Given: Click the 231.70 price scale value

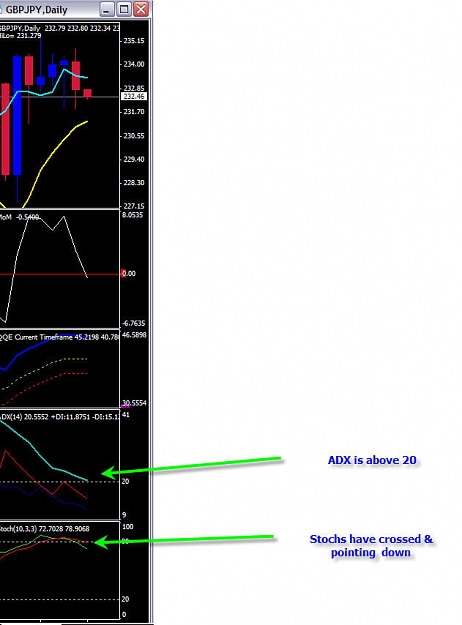Looking at the screenshot, I should pyautogui.click(x=134, y=112).
